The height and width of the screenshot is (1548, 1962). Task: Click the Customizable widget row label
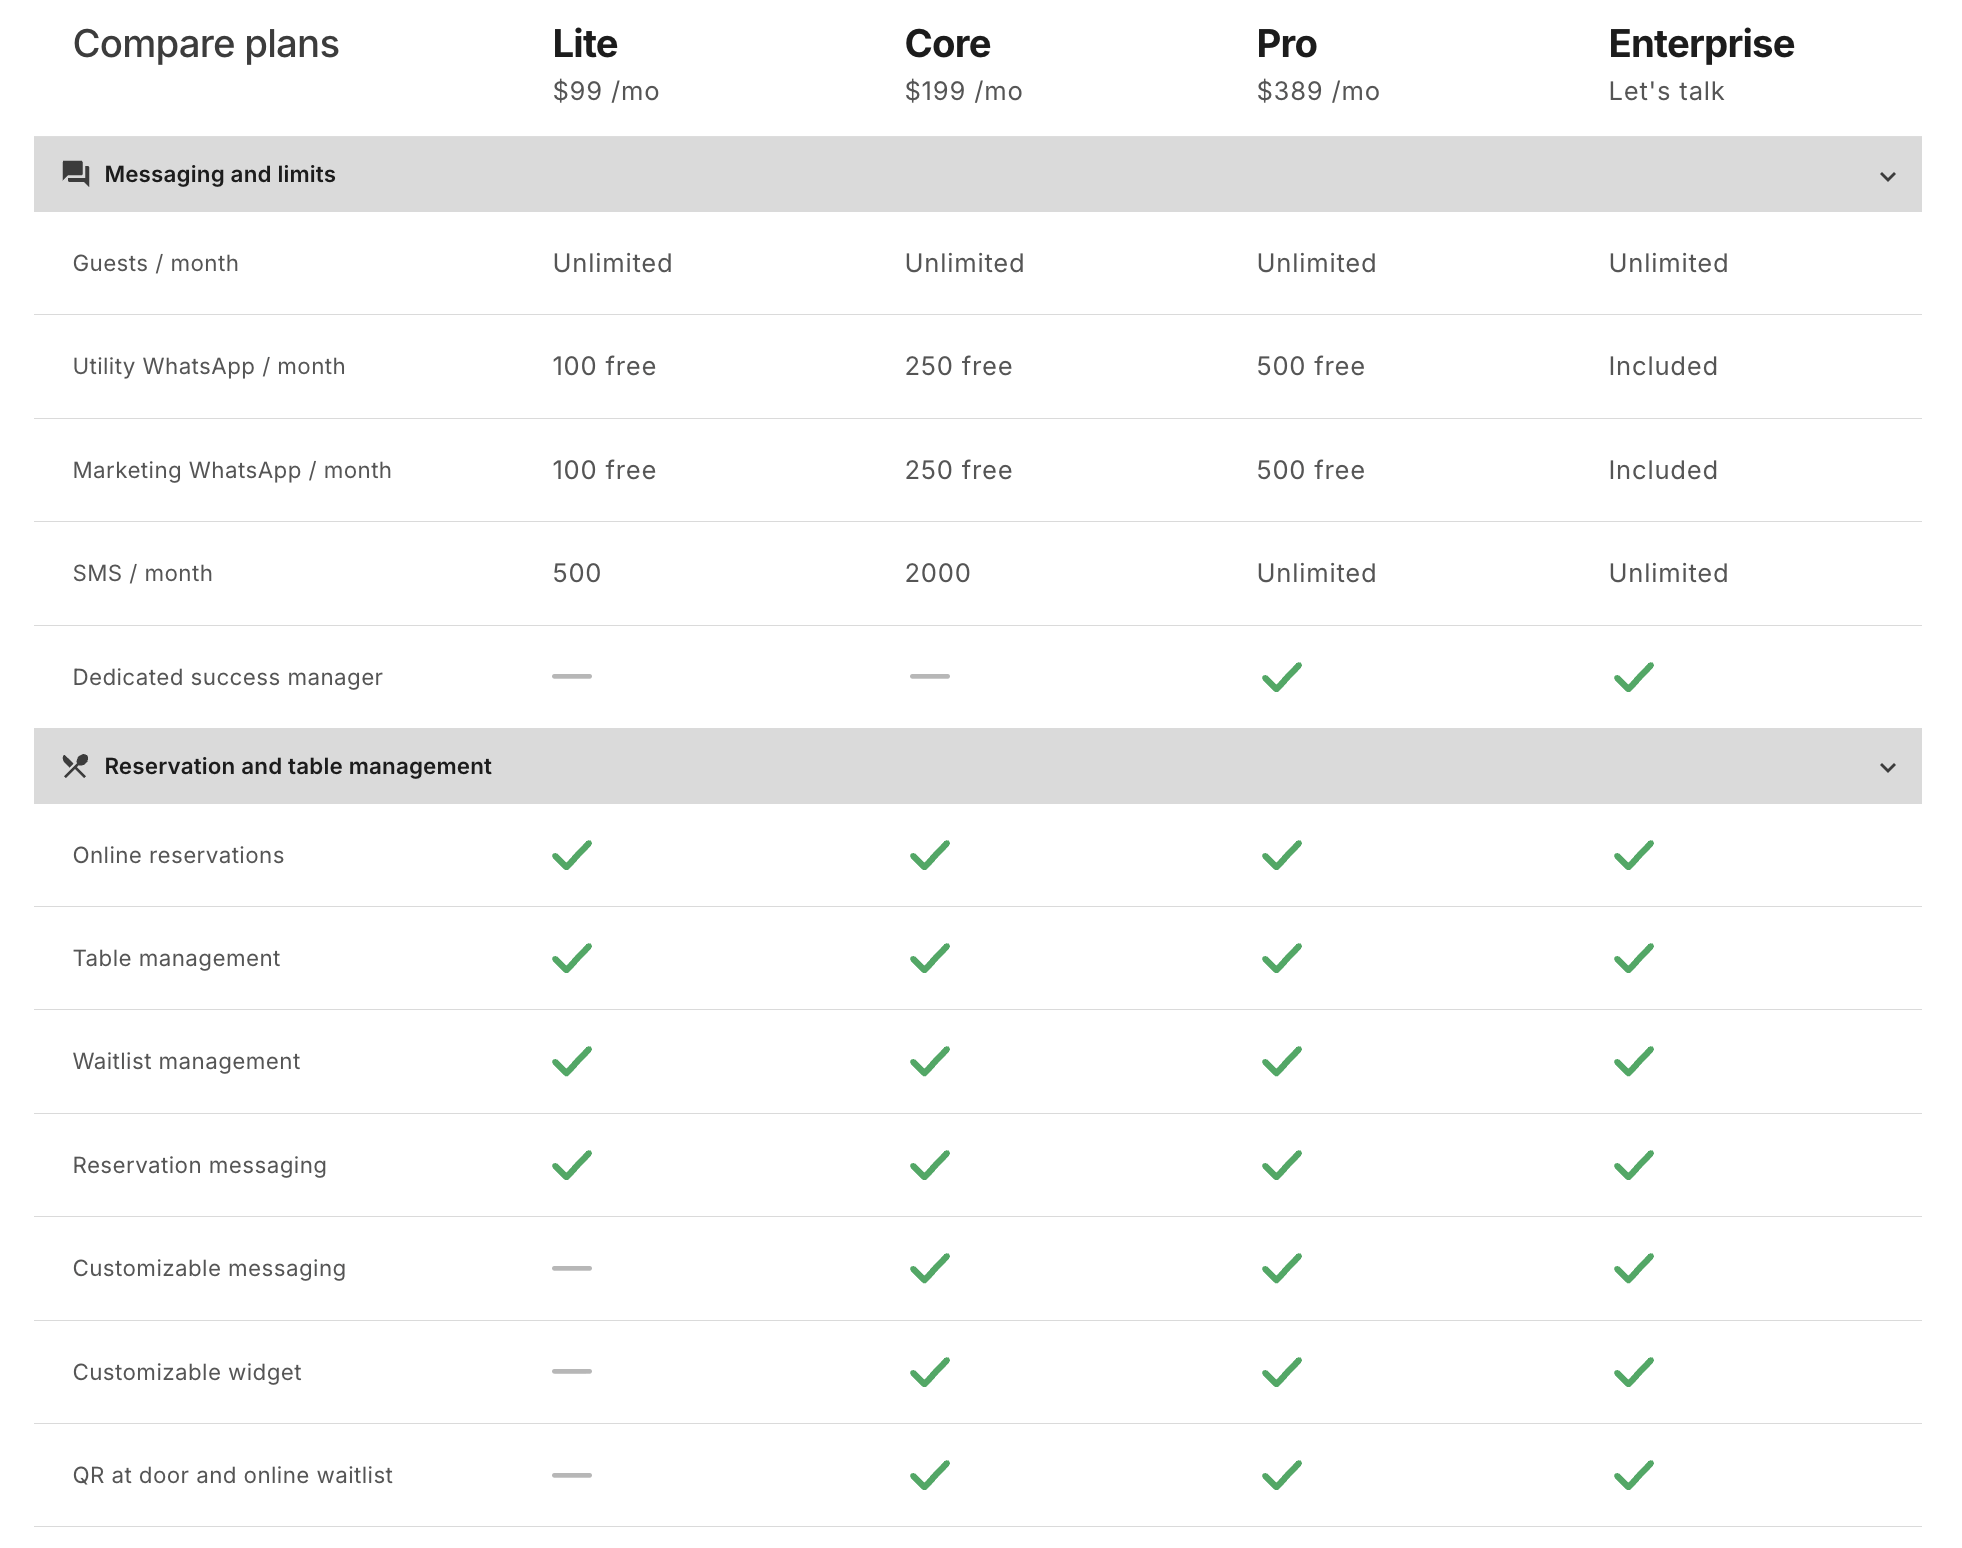pos(187,1372)
